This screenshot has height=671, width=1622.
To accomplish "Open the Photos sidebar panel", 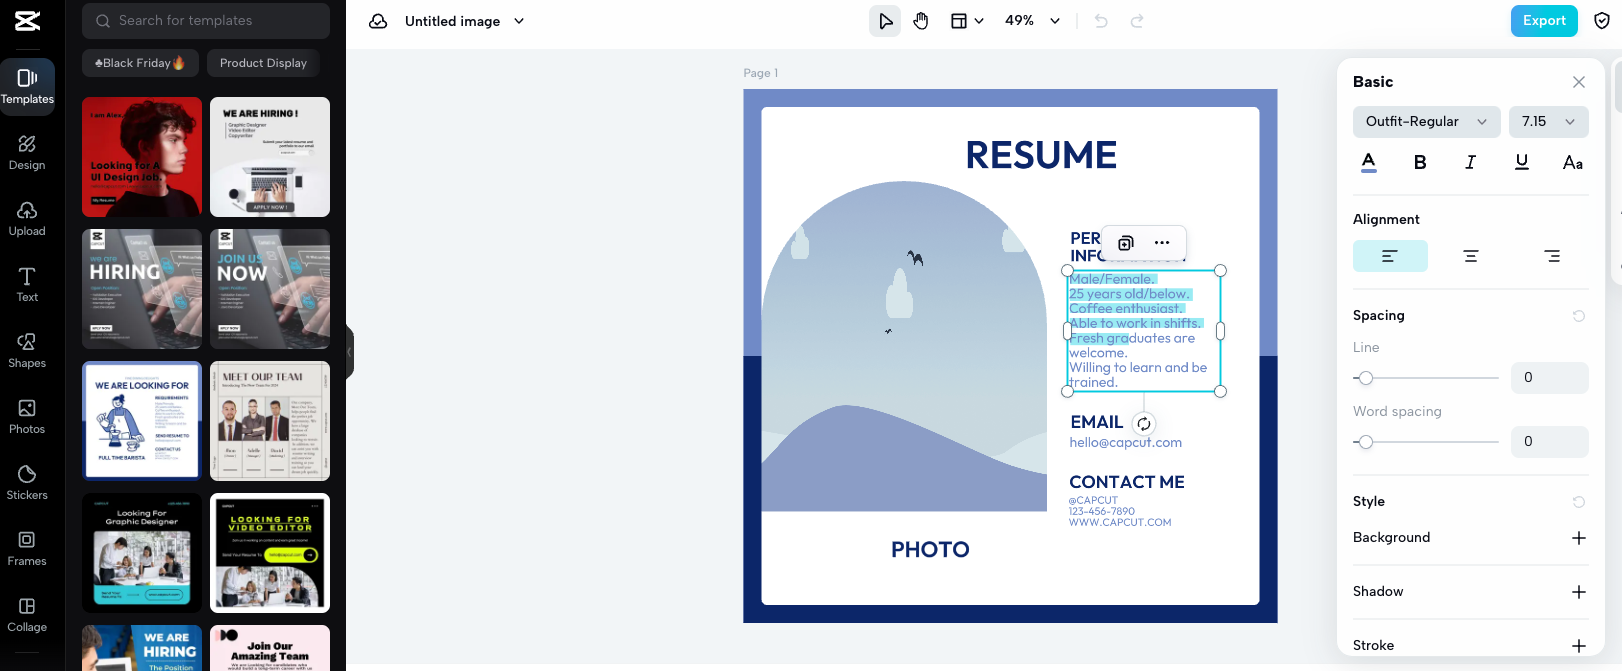I will tap(27, 416).
